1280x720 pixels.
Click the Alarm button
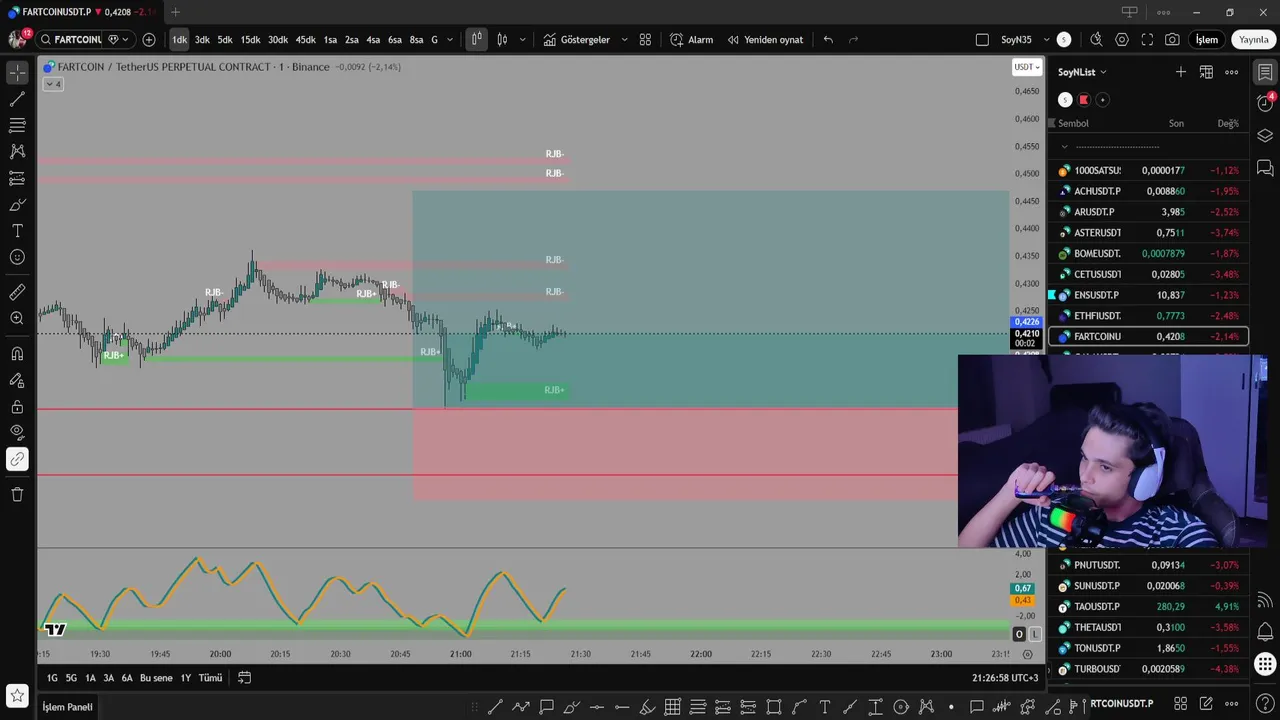pos(692,40)
